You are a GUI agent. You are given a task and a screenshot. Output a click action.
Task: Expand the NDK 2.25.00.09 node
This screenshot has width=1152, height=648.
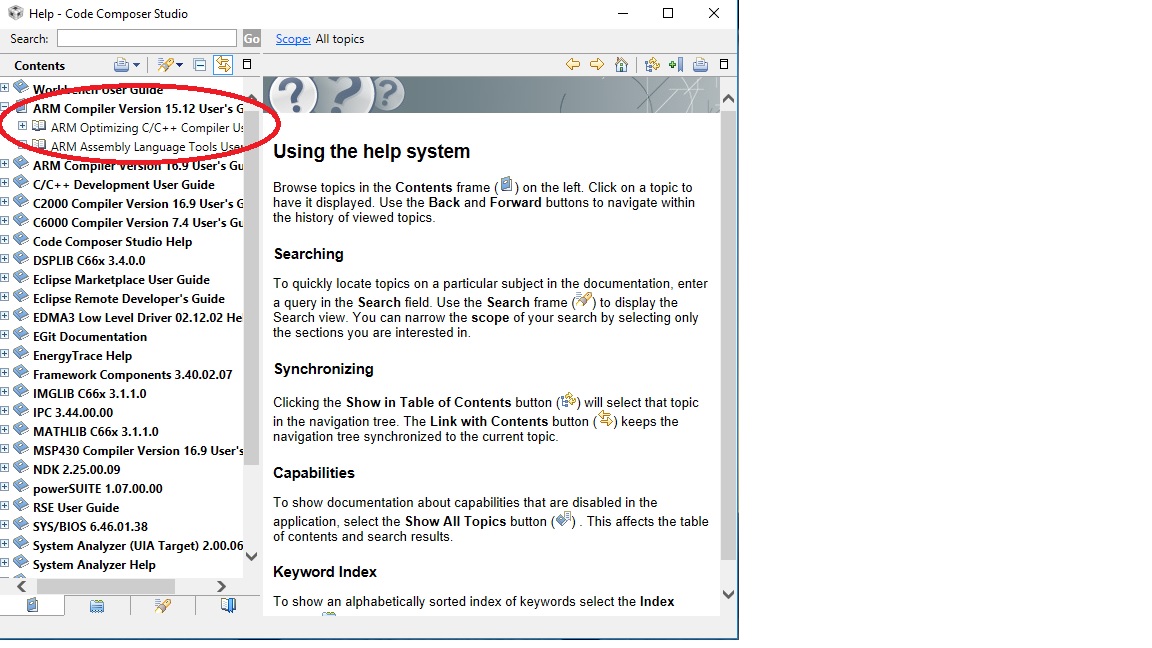pos(4,469)
